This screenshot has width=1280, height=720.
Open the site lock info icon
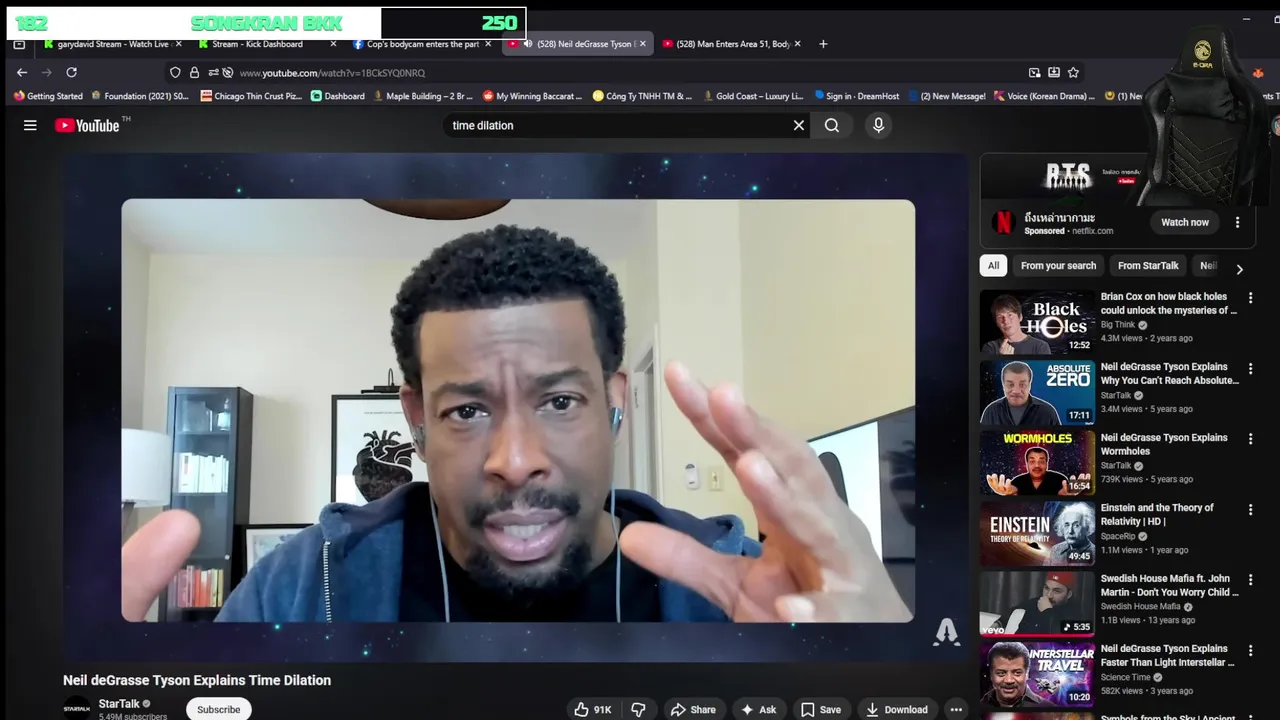coord(194,72)
